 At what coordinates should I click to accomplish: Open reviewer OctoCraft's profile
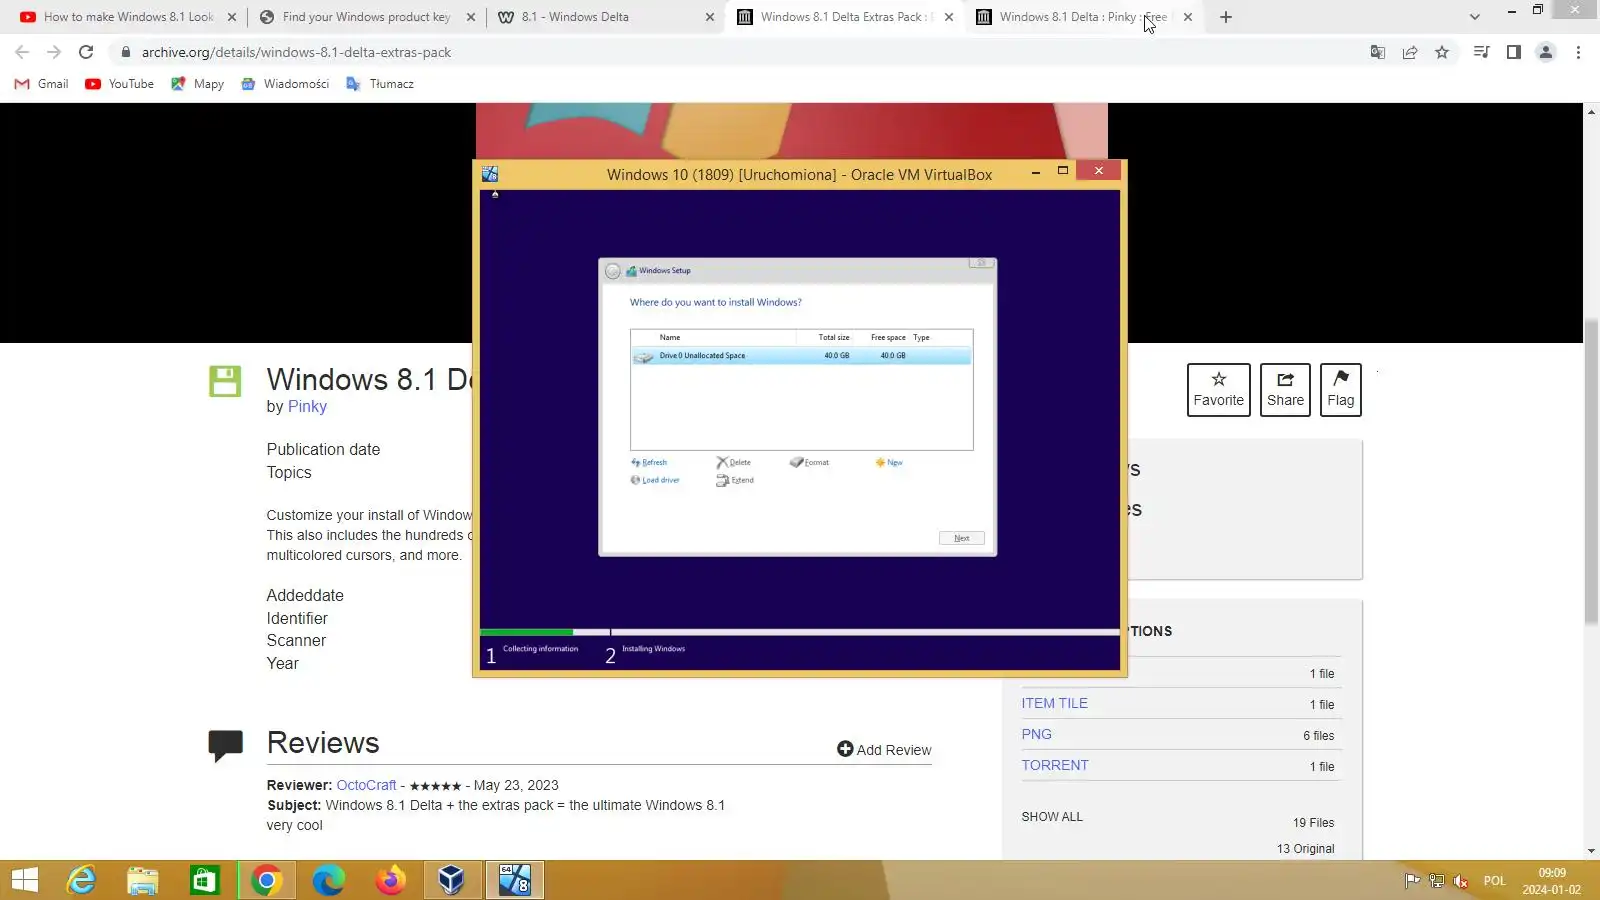(366, 786)
